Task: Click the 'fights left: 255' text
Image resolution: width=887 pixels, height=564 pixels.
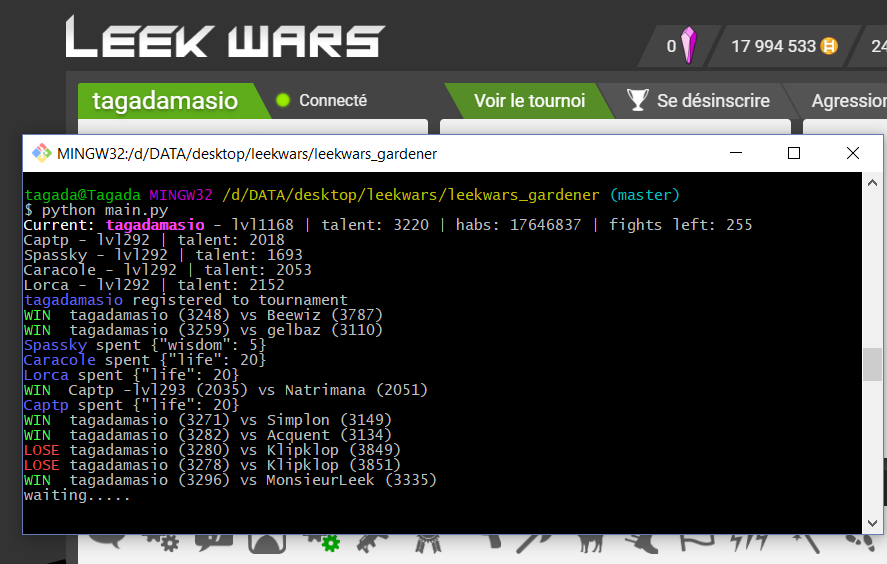Action: [x=681, y=225]
